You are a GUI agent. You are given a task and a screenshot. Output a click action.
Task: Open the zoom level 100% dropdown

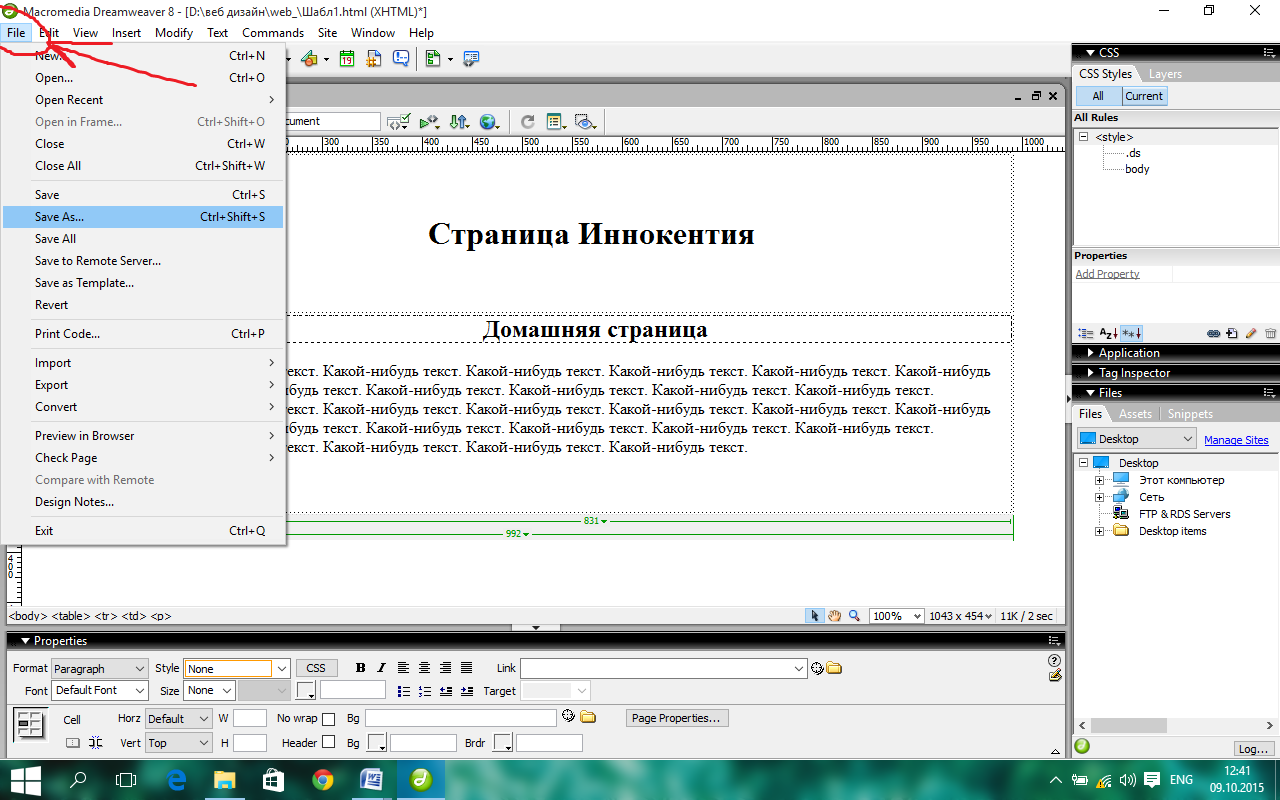896,616
